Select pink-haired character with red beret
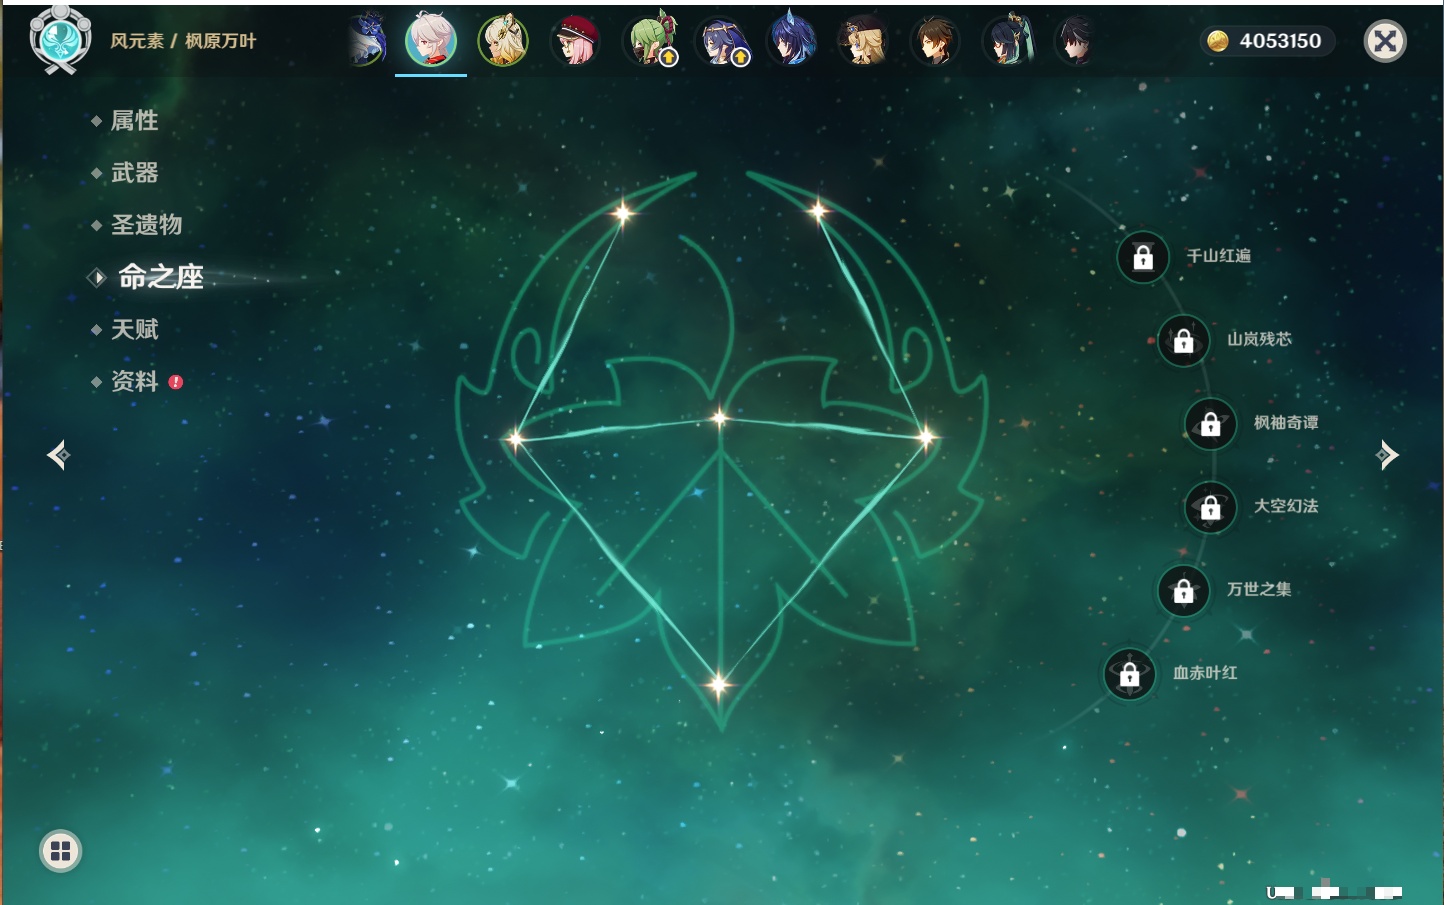The image size is (1444, 905). [x=575, y=41]
